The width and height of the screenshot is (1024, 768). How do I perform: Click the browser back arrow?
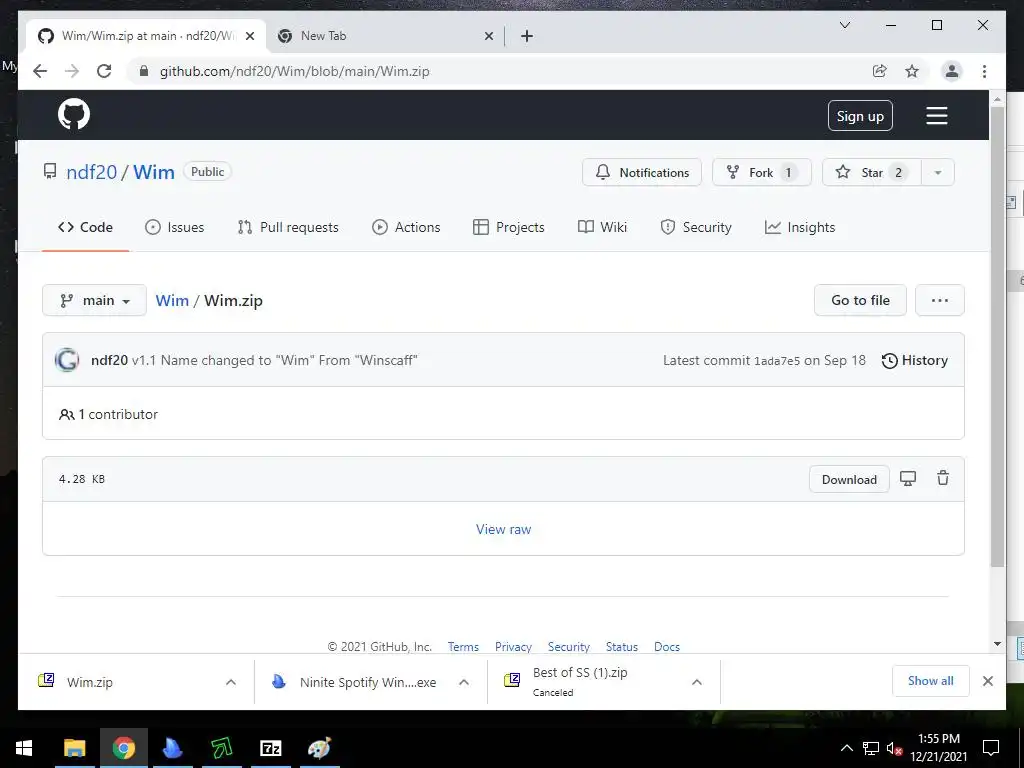[x=40, y=71]
